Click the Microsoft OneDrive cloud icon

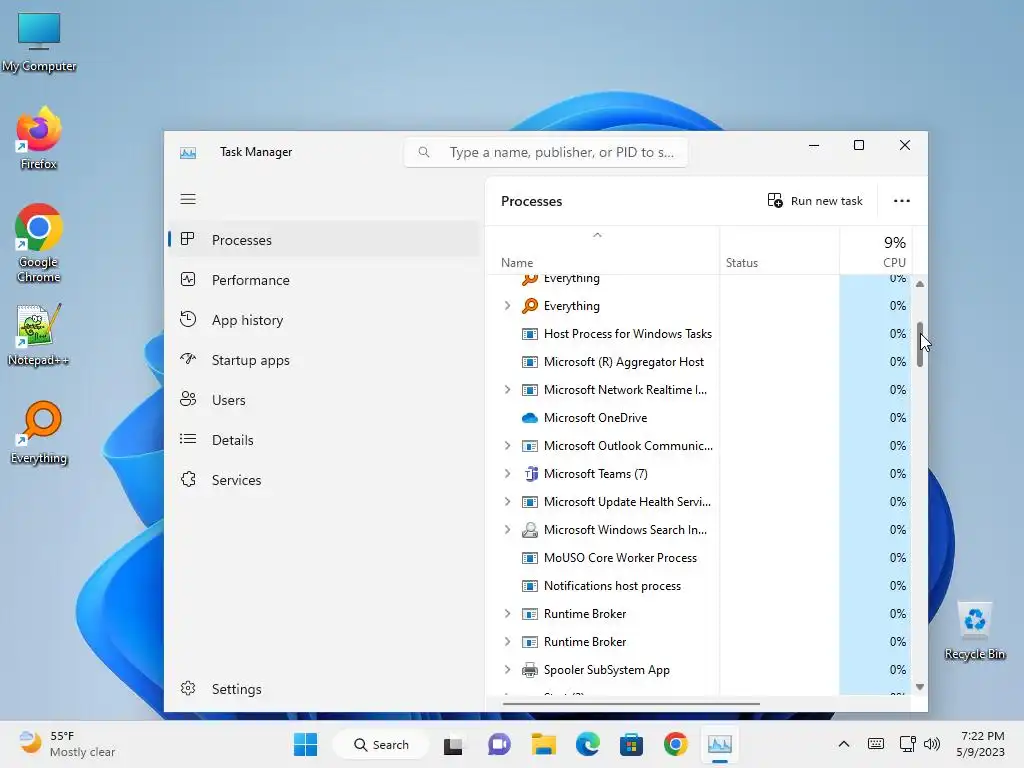pyautogui.click(x=530, y=418)
